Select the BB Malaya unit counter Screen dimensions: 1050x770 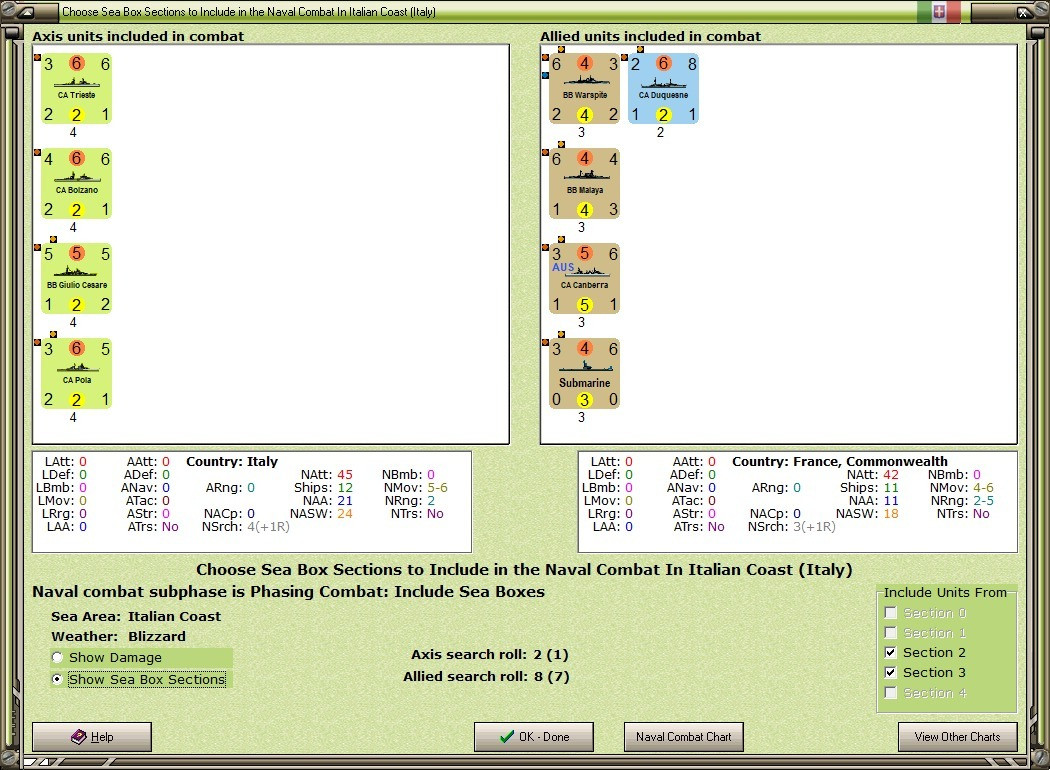585,184
